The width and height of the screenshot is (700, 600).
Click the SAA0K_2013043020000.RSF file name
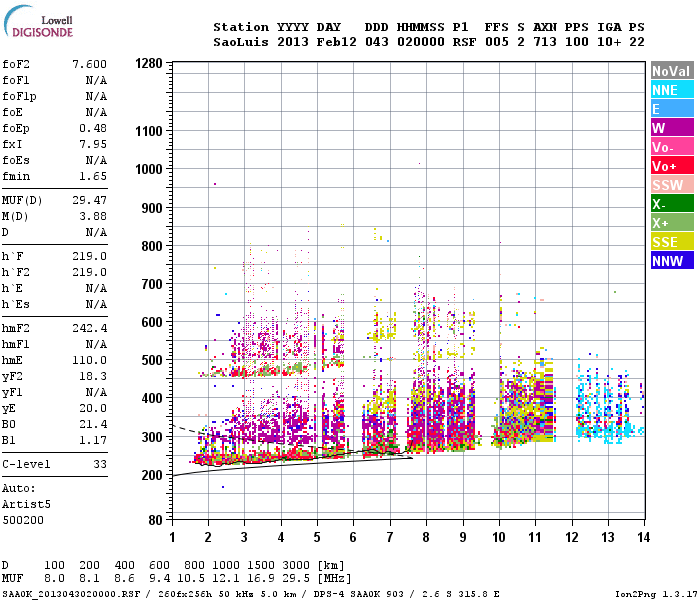71,594
